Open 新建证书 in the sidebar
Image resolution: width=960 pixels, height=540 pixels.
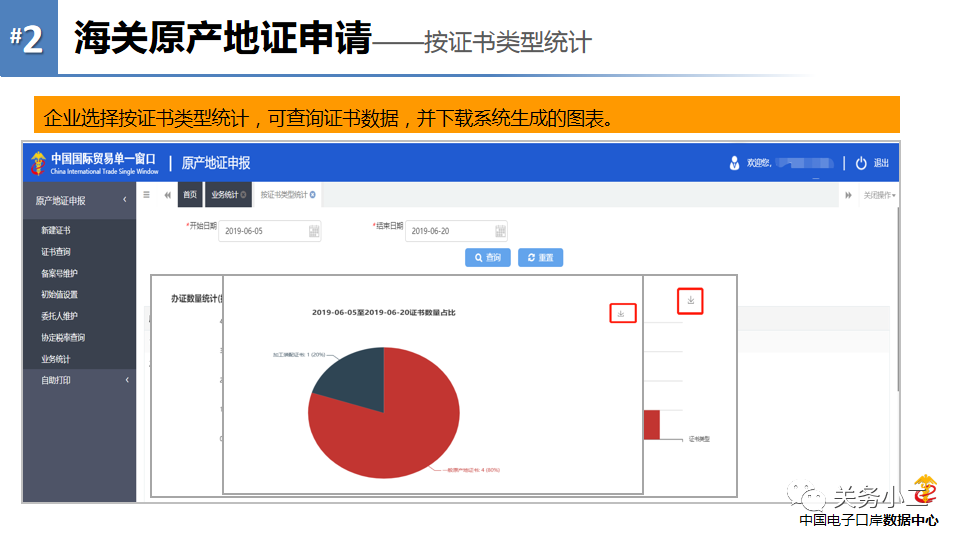(x=56, y=230)
